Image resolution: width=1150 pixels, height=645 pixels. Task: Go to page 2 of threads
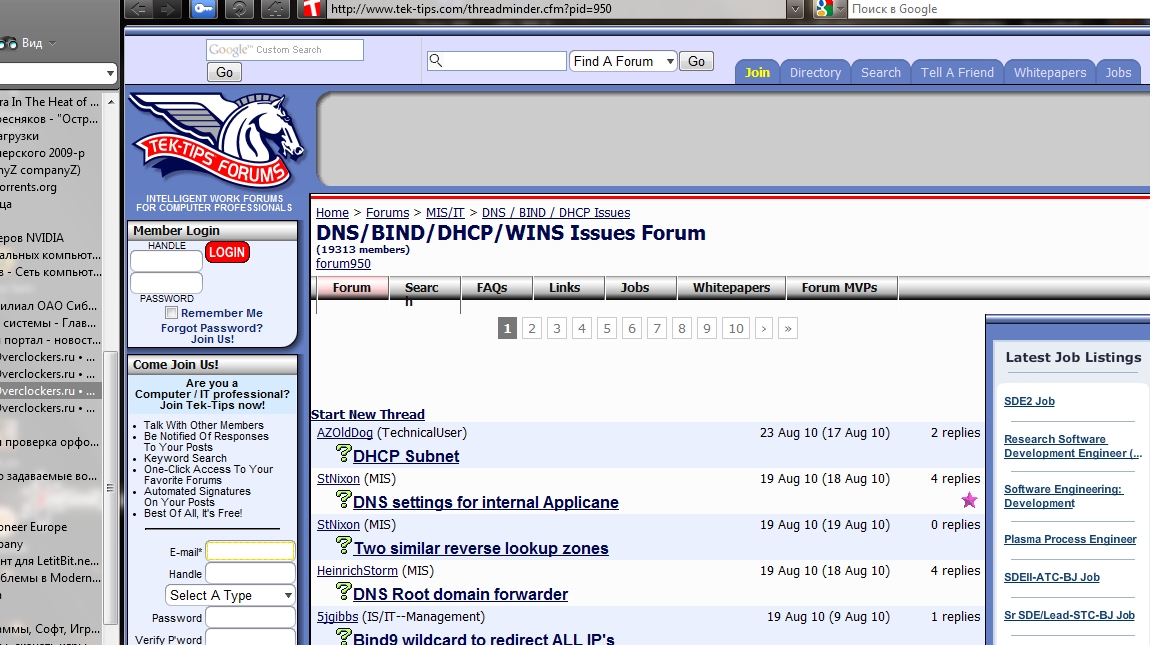click(x=532, y=328)
